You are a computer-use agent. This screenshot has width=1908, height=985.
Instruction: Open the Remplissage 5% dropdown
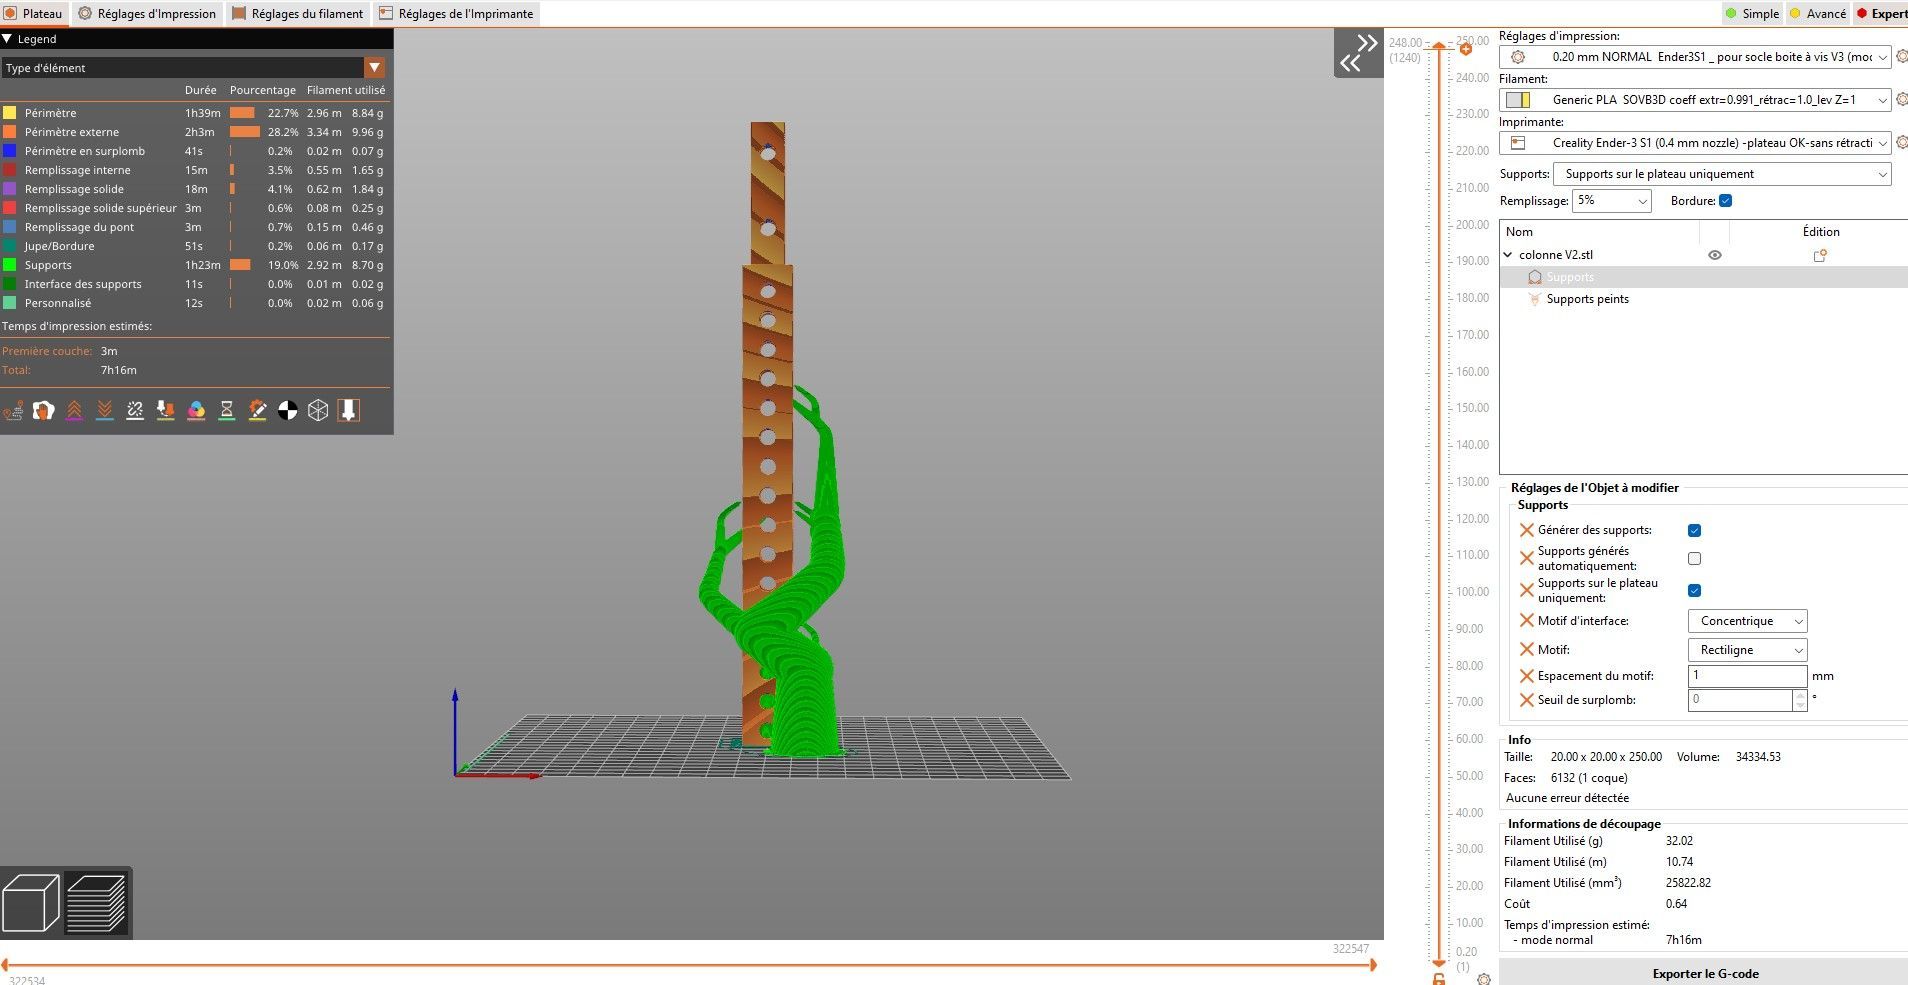pos(1612,201)
